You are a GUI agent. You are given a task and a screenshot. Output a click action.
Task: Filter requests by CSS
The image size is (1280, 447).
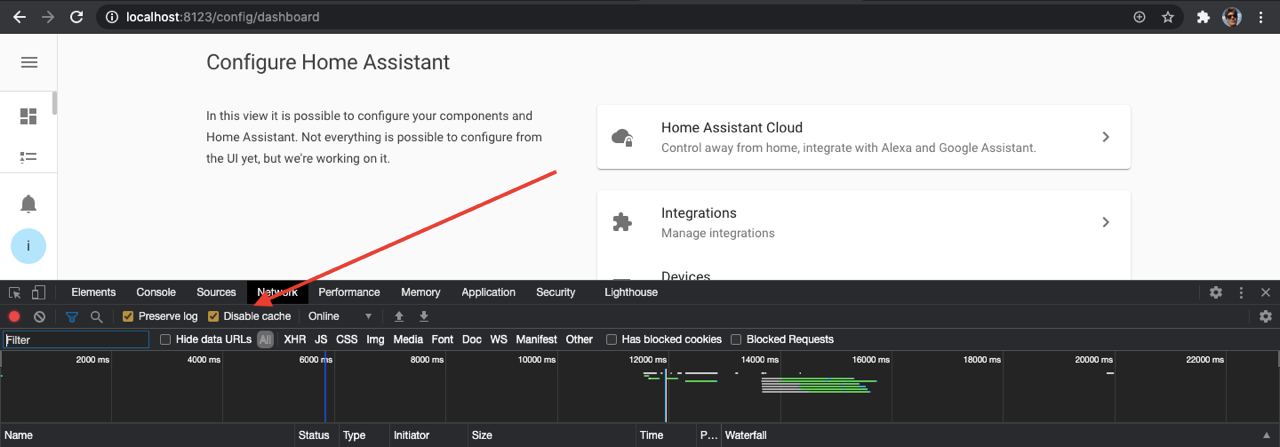coord(346,339)
